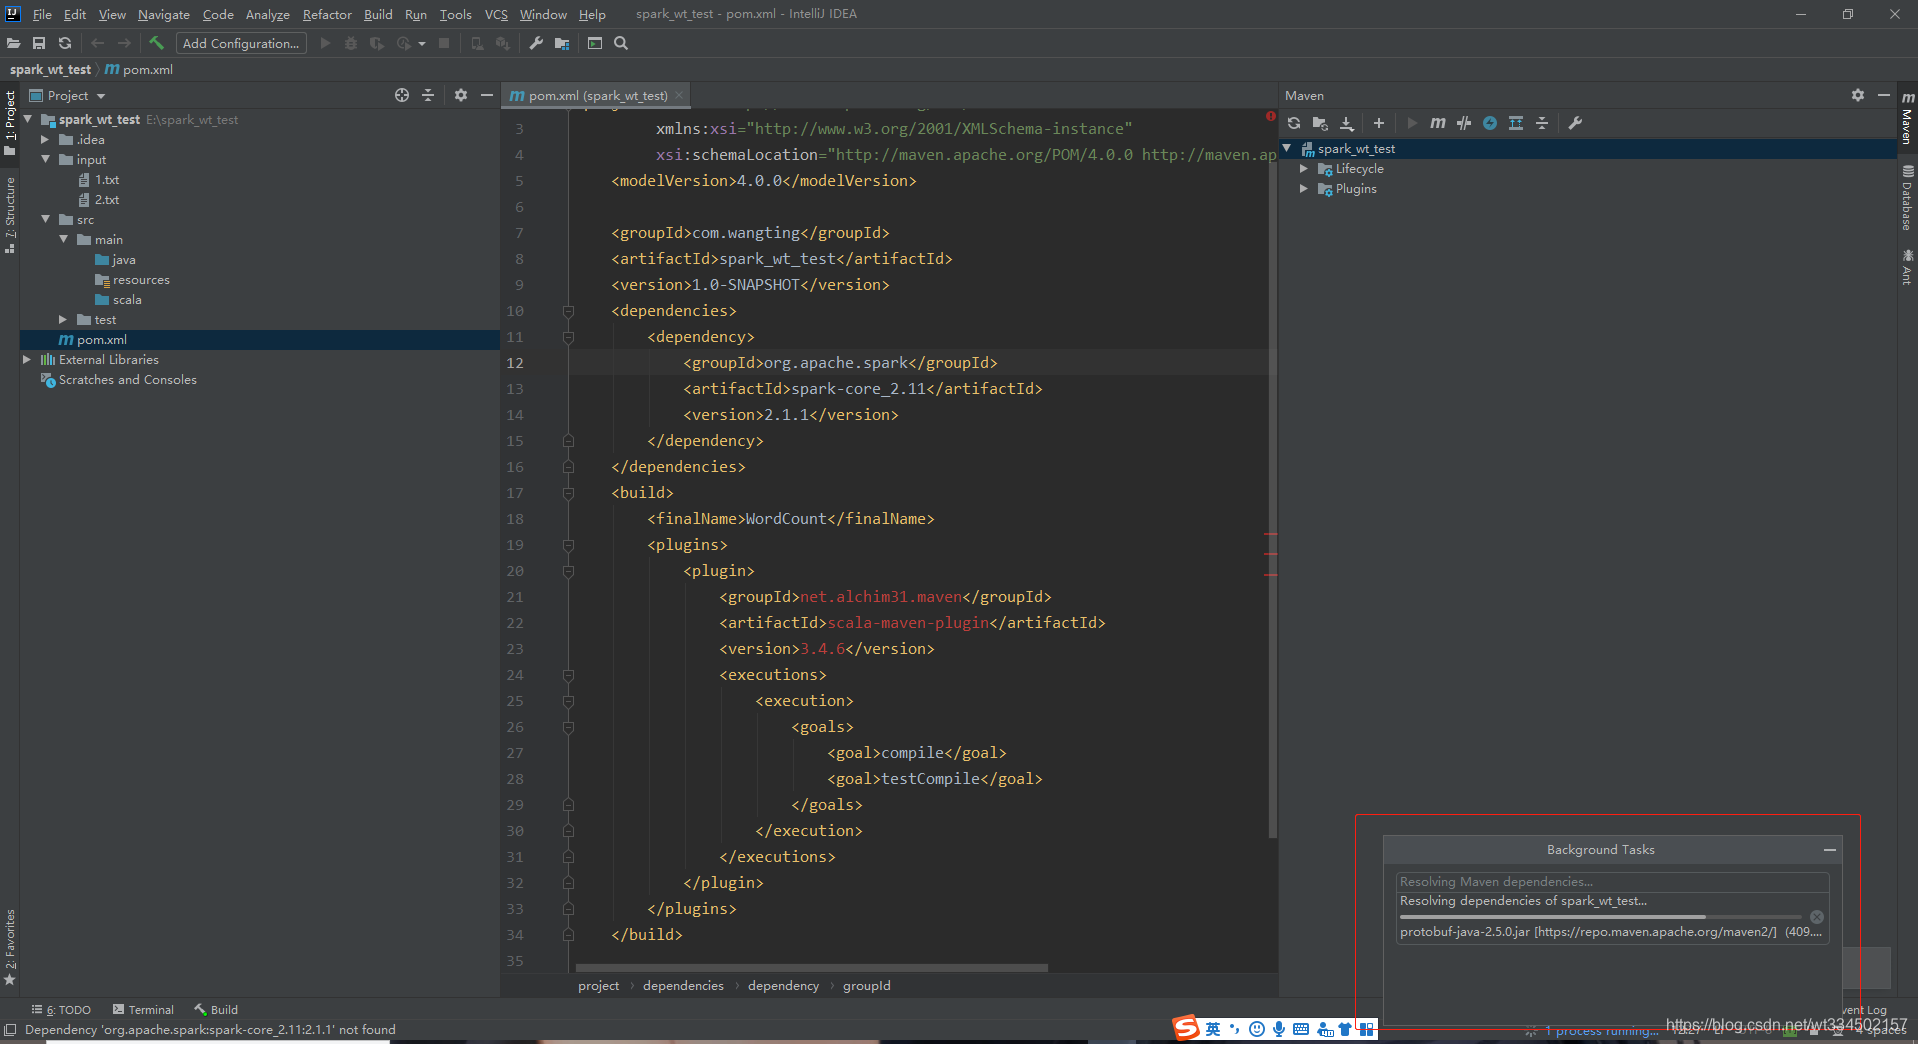Expand Lifecycle node in Maven panel

(1304, 169)
